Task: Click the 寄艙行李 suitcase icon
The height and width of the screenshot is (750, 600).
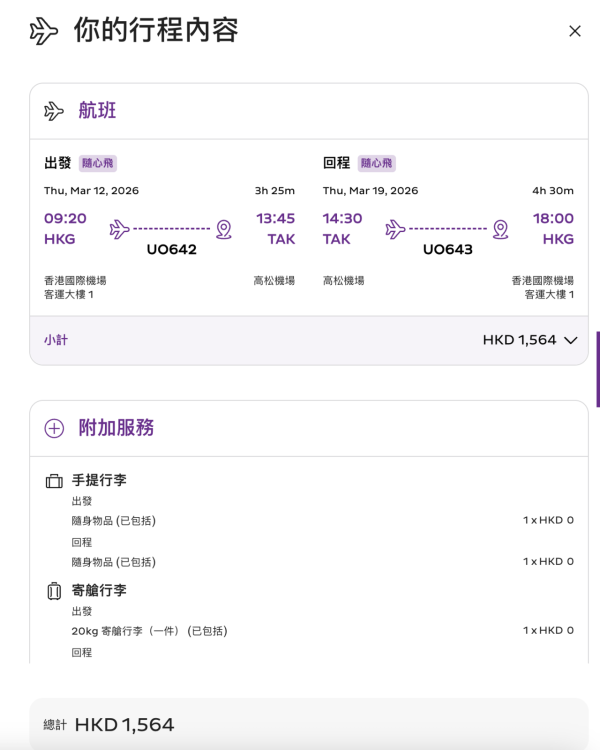Action: (54, 591)
